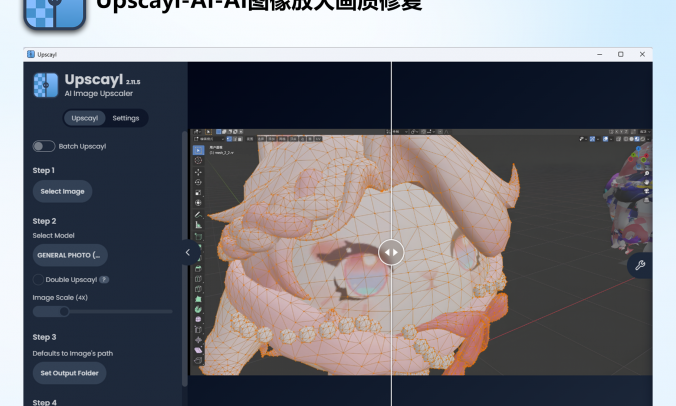
Task: Toggle the Batch Upscayl switch
Action: 44,146
